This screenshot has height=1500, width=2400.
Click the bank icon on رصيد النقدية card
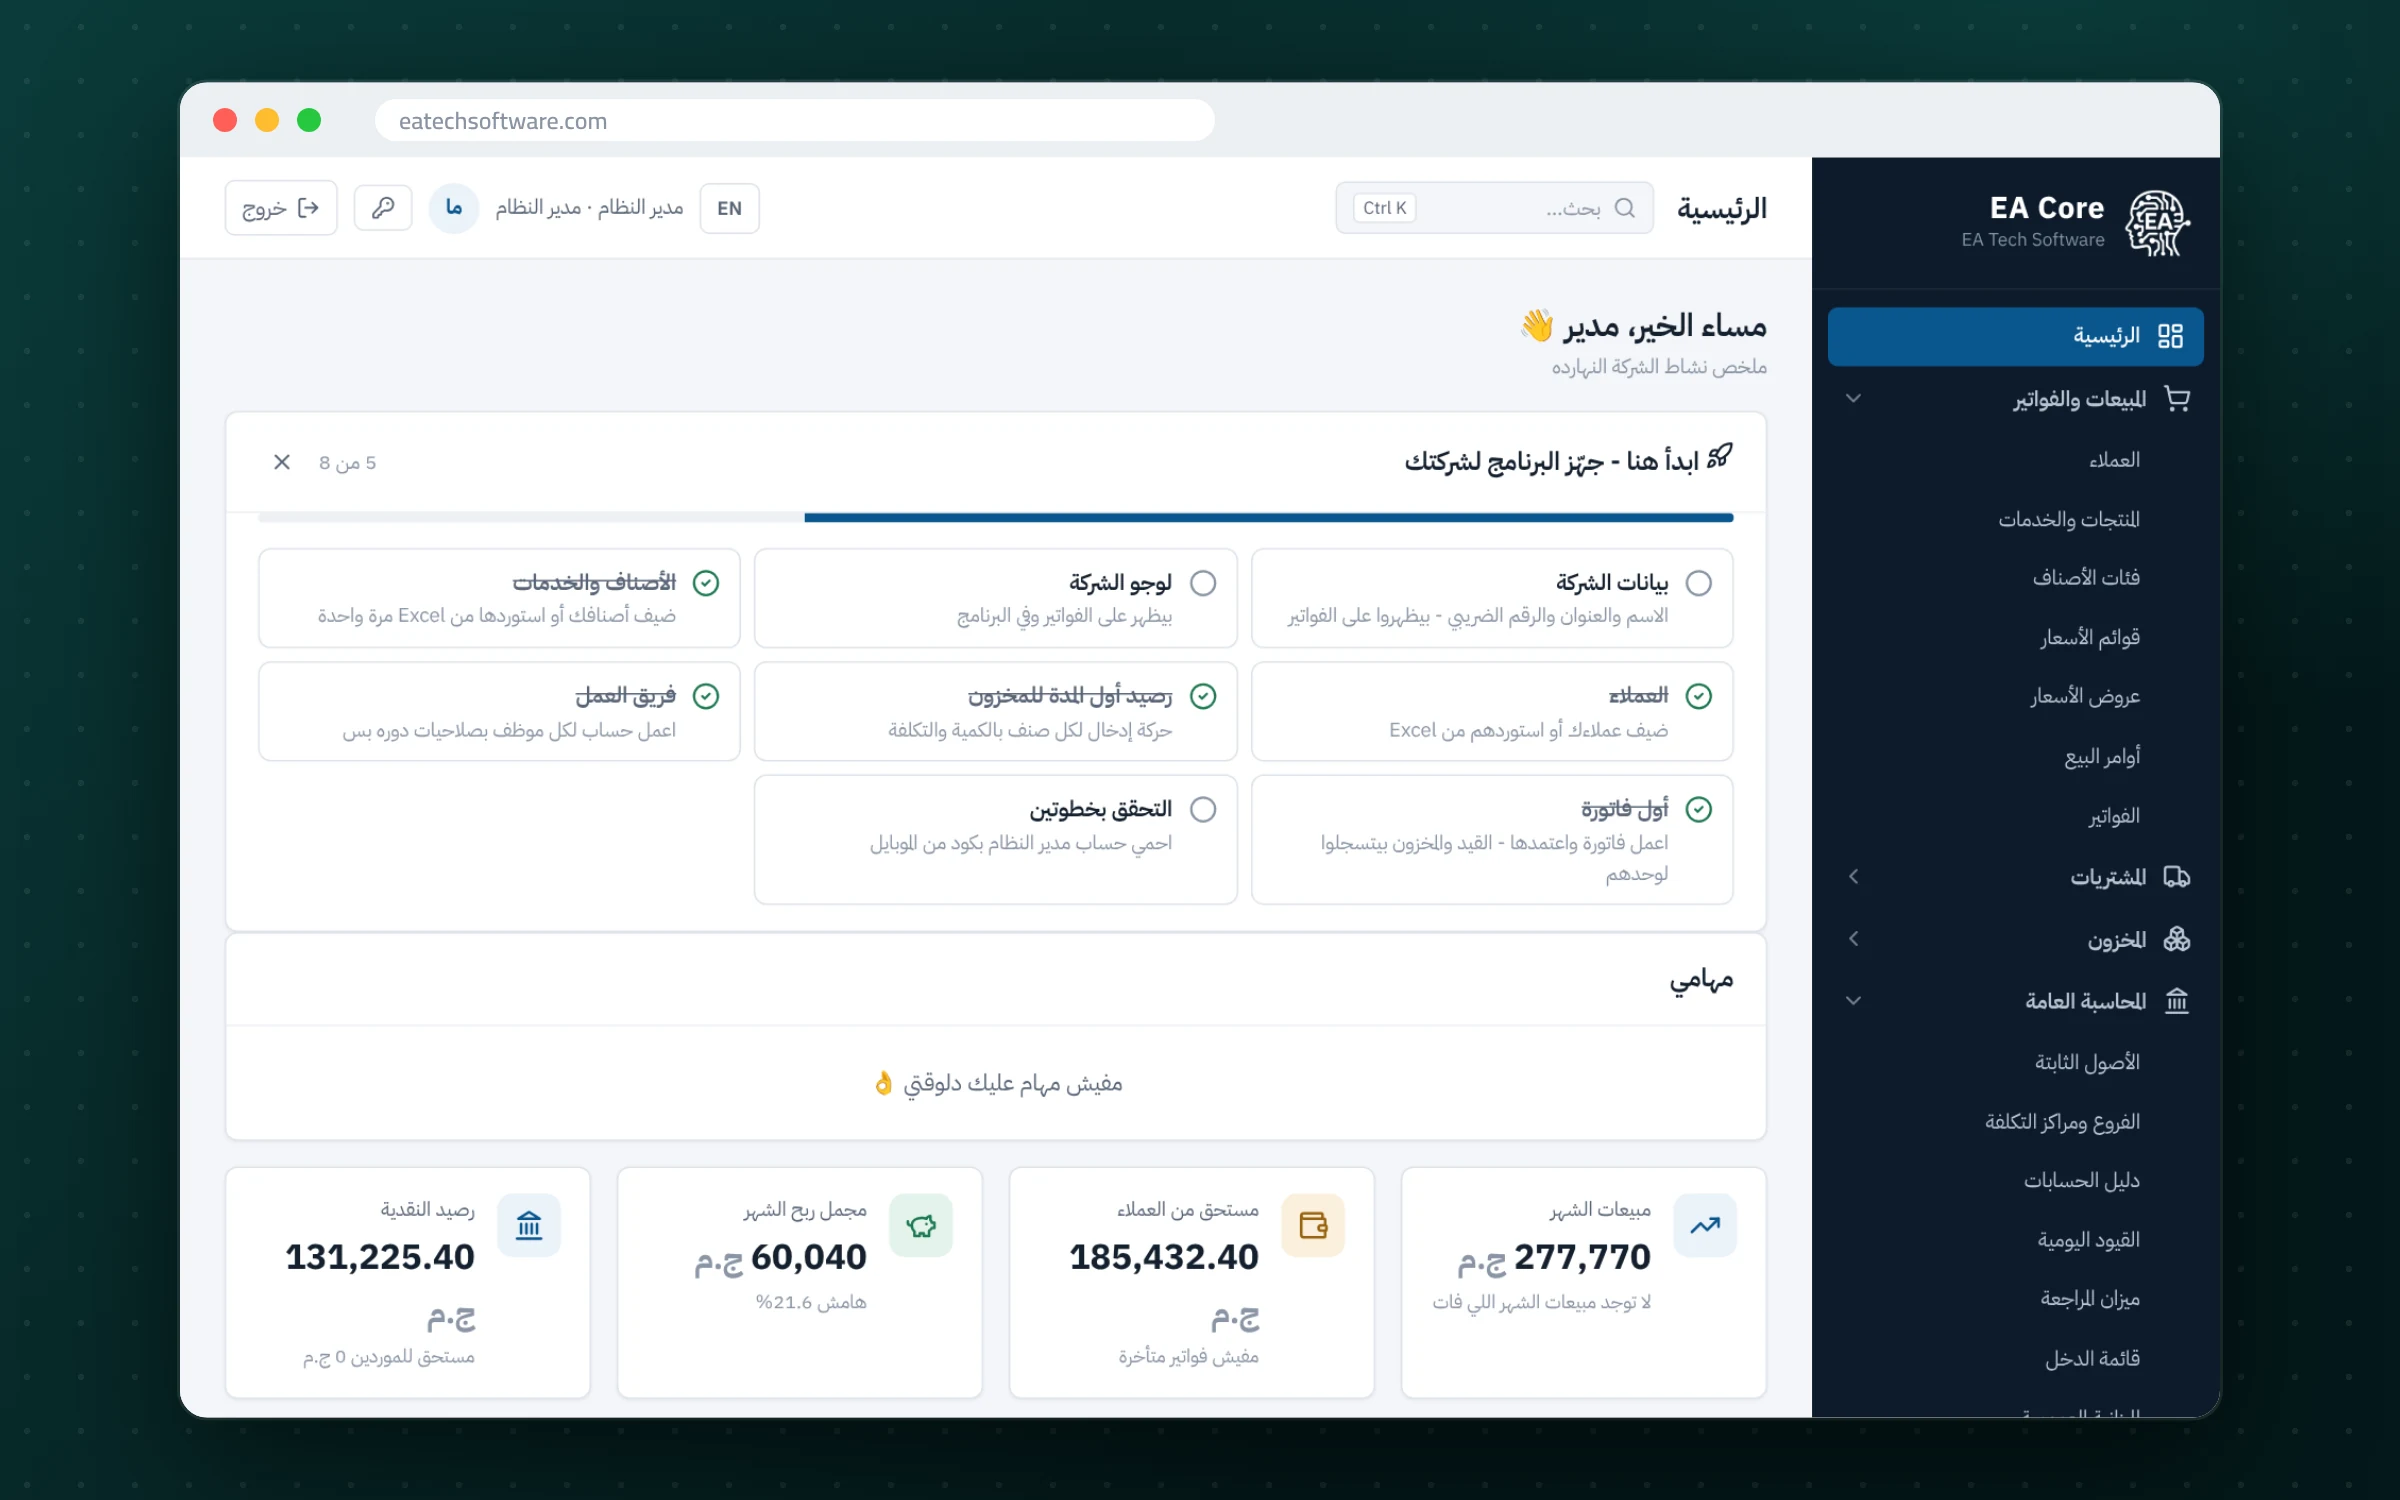pos(529,1225)
